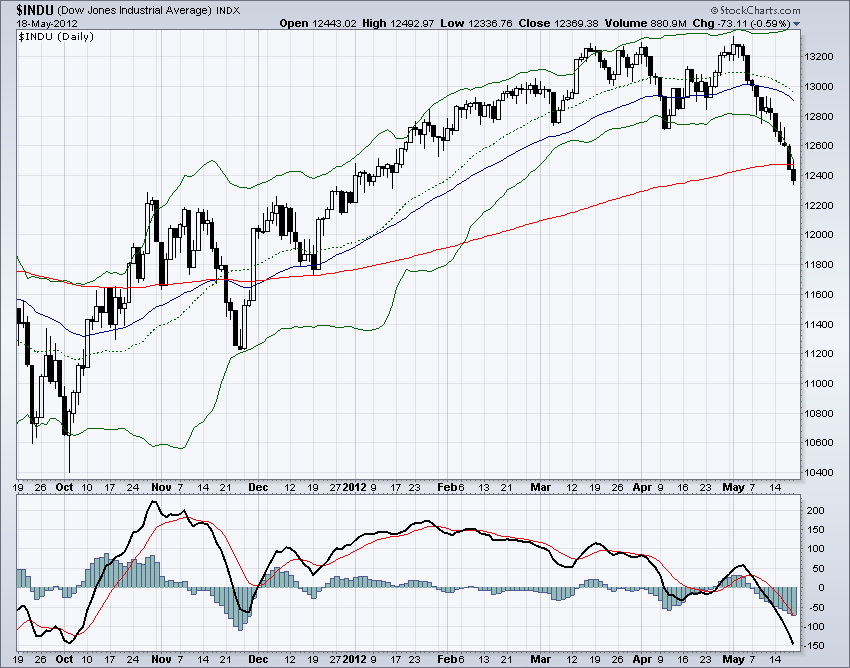Click the 12200 price axis label
Image resolution: width=850 pixels, height=668 pixels.
pos(818,205)
